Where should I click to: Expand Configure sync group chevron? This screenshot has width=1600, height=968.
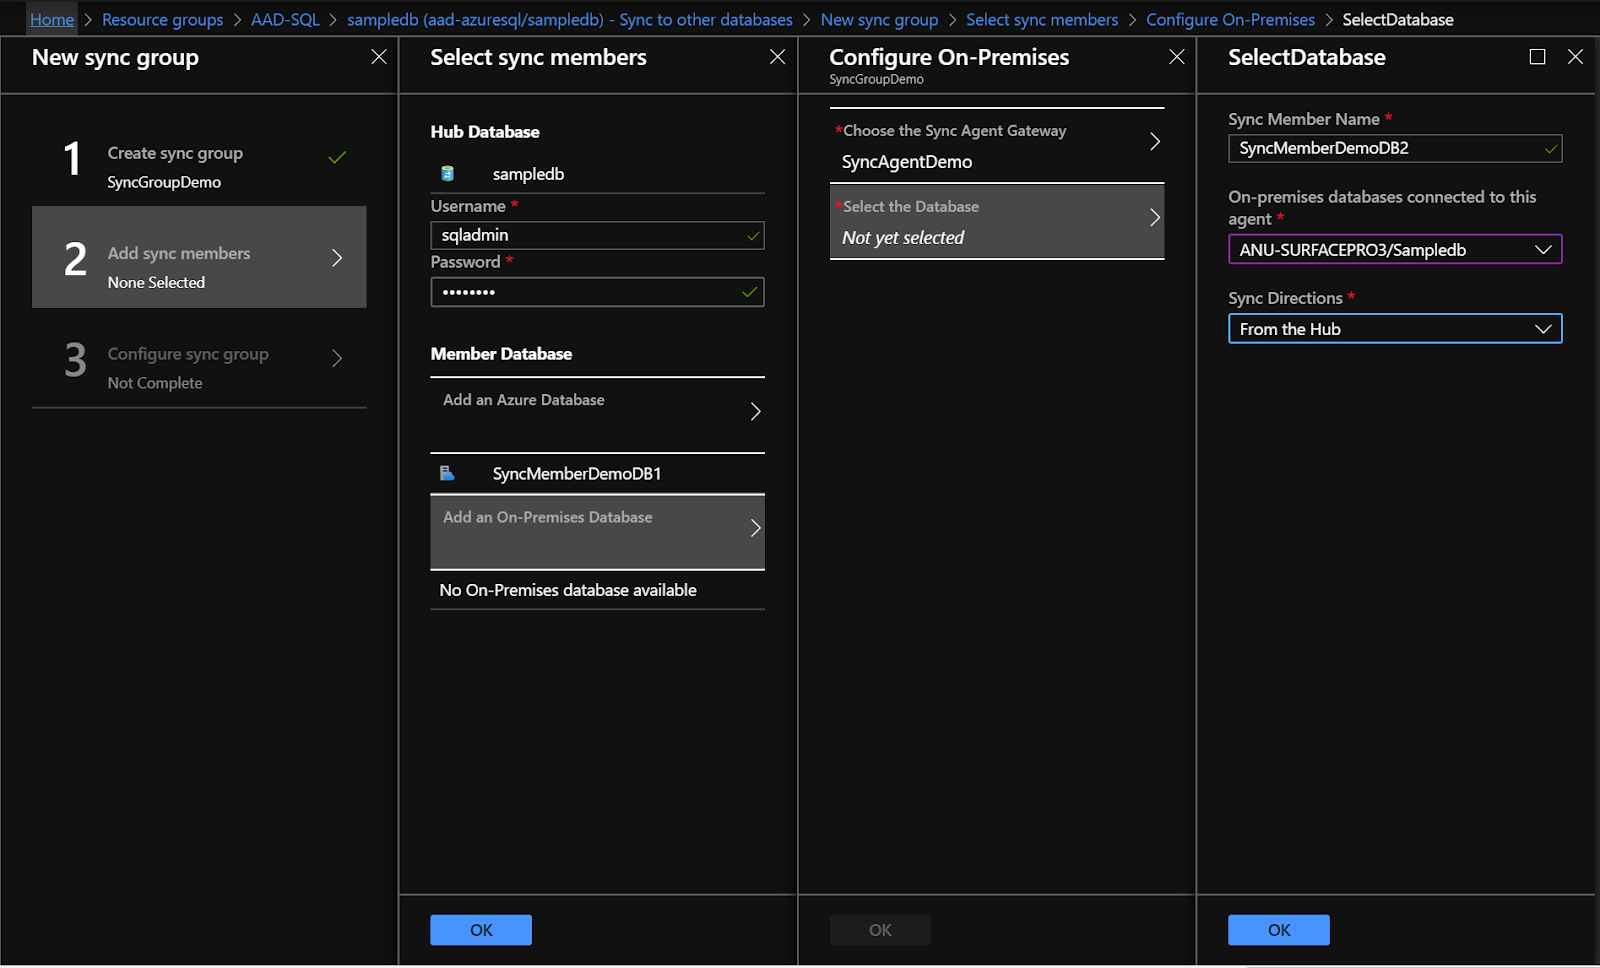pyautogui.click(x=337, y=358)
